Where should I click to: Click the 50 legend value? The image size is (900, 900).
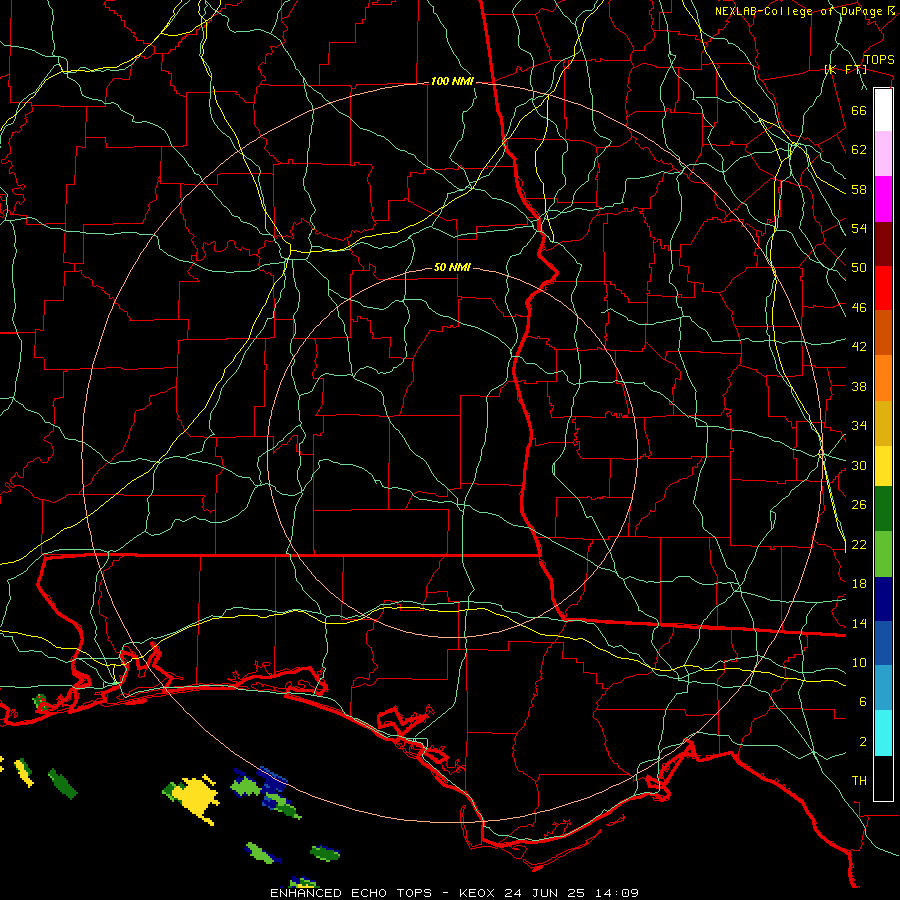click(x=859, y=268)
